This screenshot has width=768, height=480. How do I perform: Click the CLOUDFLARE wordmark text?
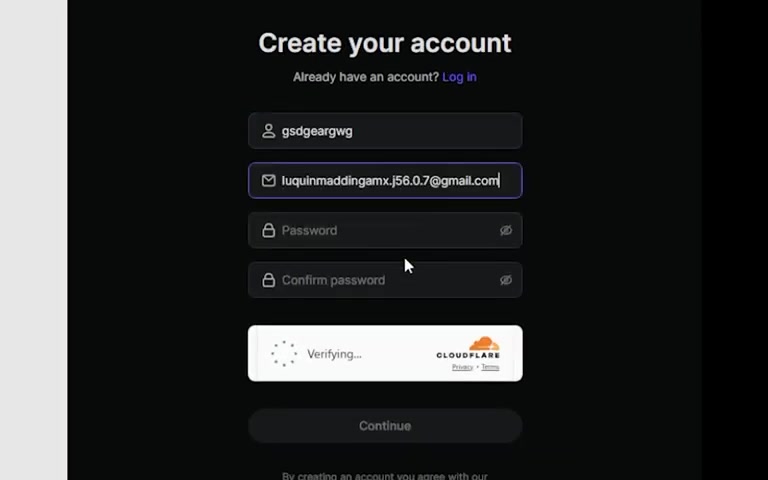click(468, 355)
